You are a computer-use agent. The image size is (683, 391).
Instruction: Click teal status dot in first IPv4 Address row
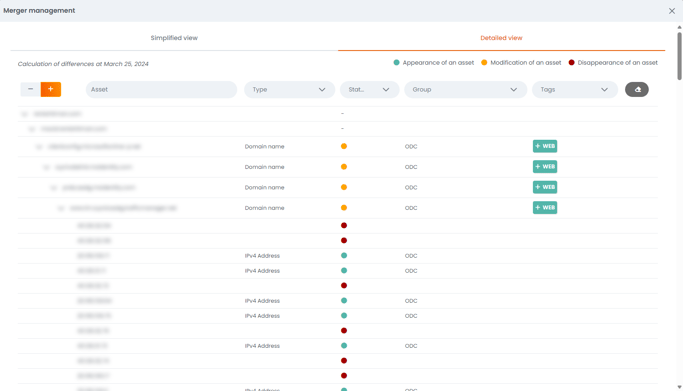(344, 256)
